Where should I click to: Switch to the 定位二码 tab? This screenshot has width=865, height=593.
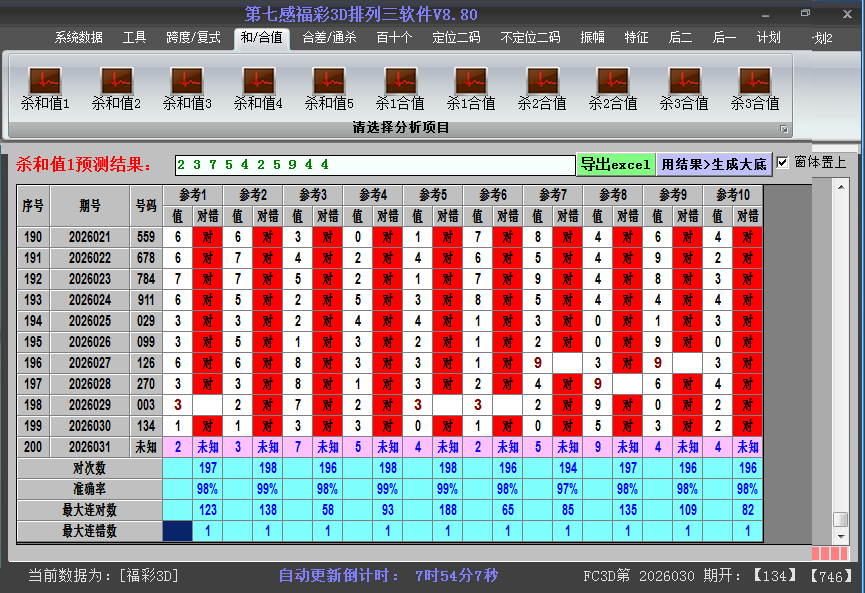coord(457,37)
